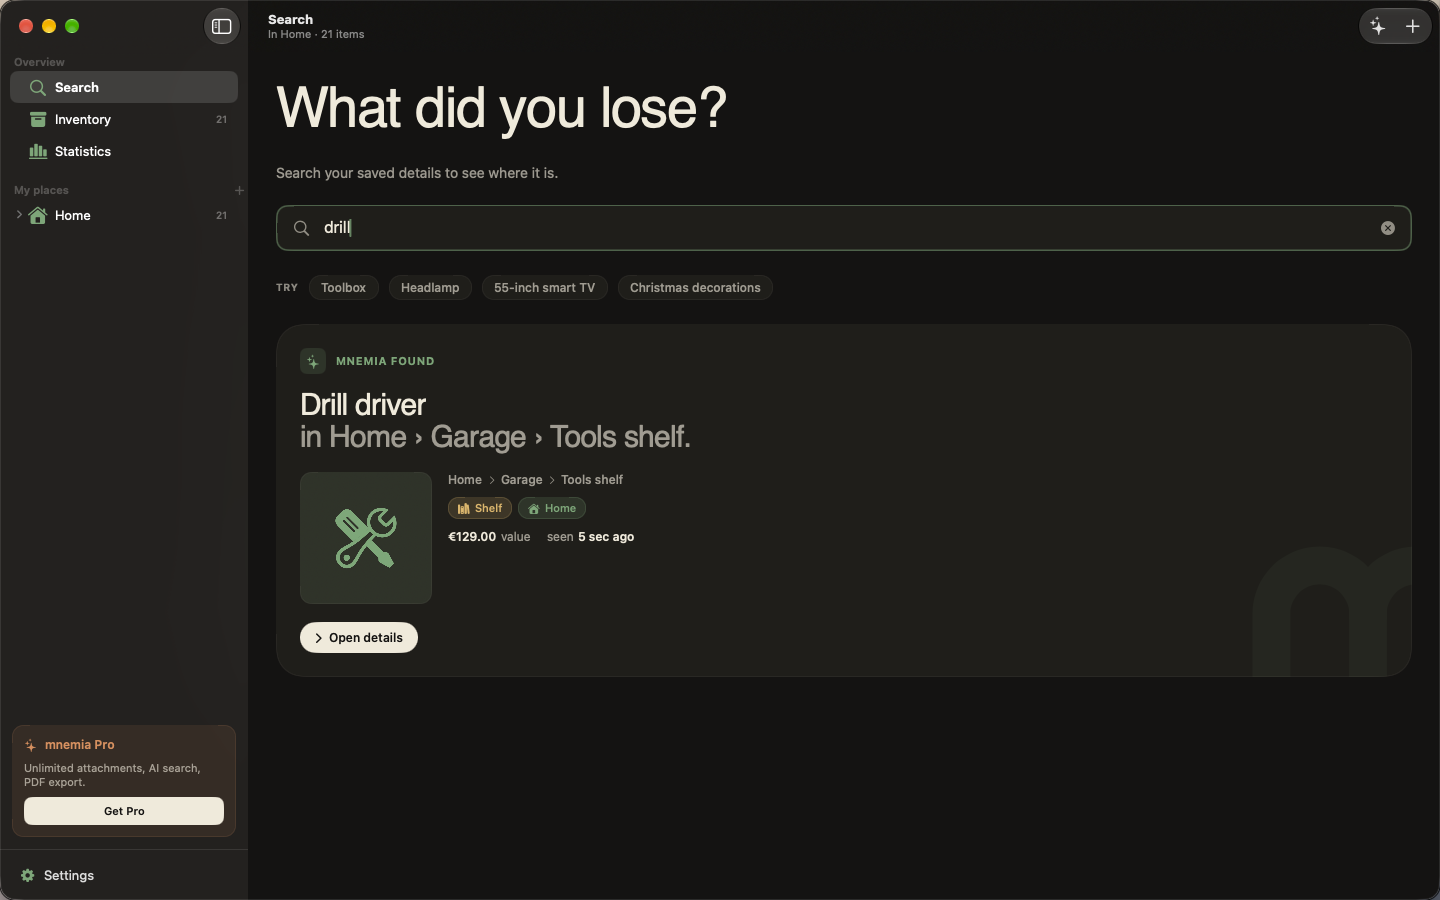Click the €129.00 value text
The width and height of the screenshot is (1440, 900).
coord(489,537)
